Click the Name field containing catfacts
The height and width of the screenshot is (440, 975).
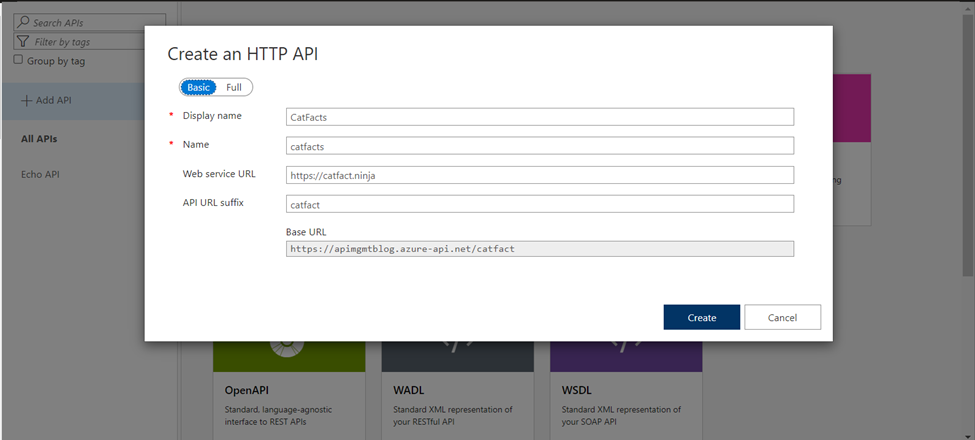point(540,146)
